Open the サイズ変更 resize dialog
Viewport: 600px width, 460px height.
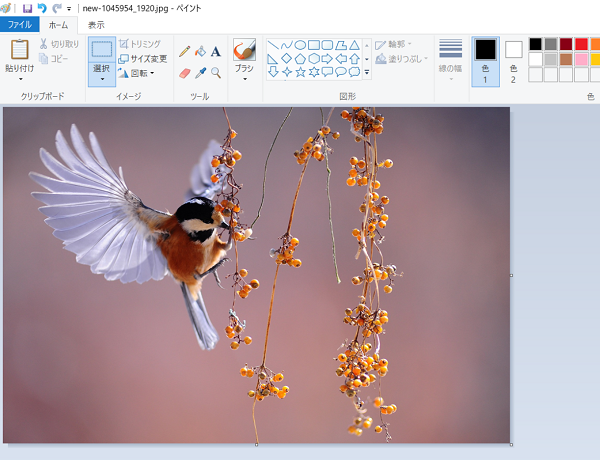pos(143,59)
